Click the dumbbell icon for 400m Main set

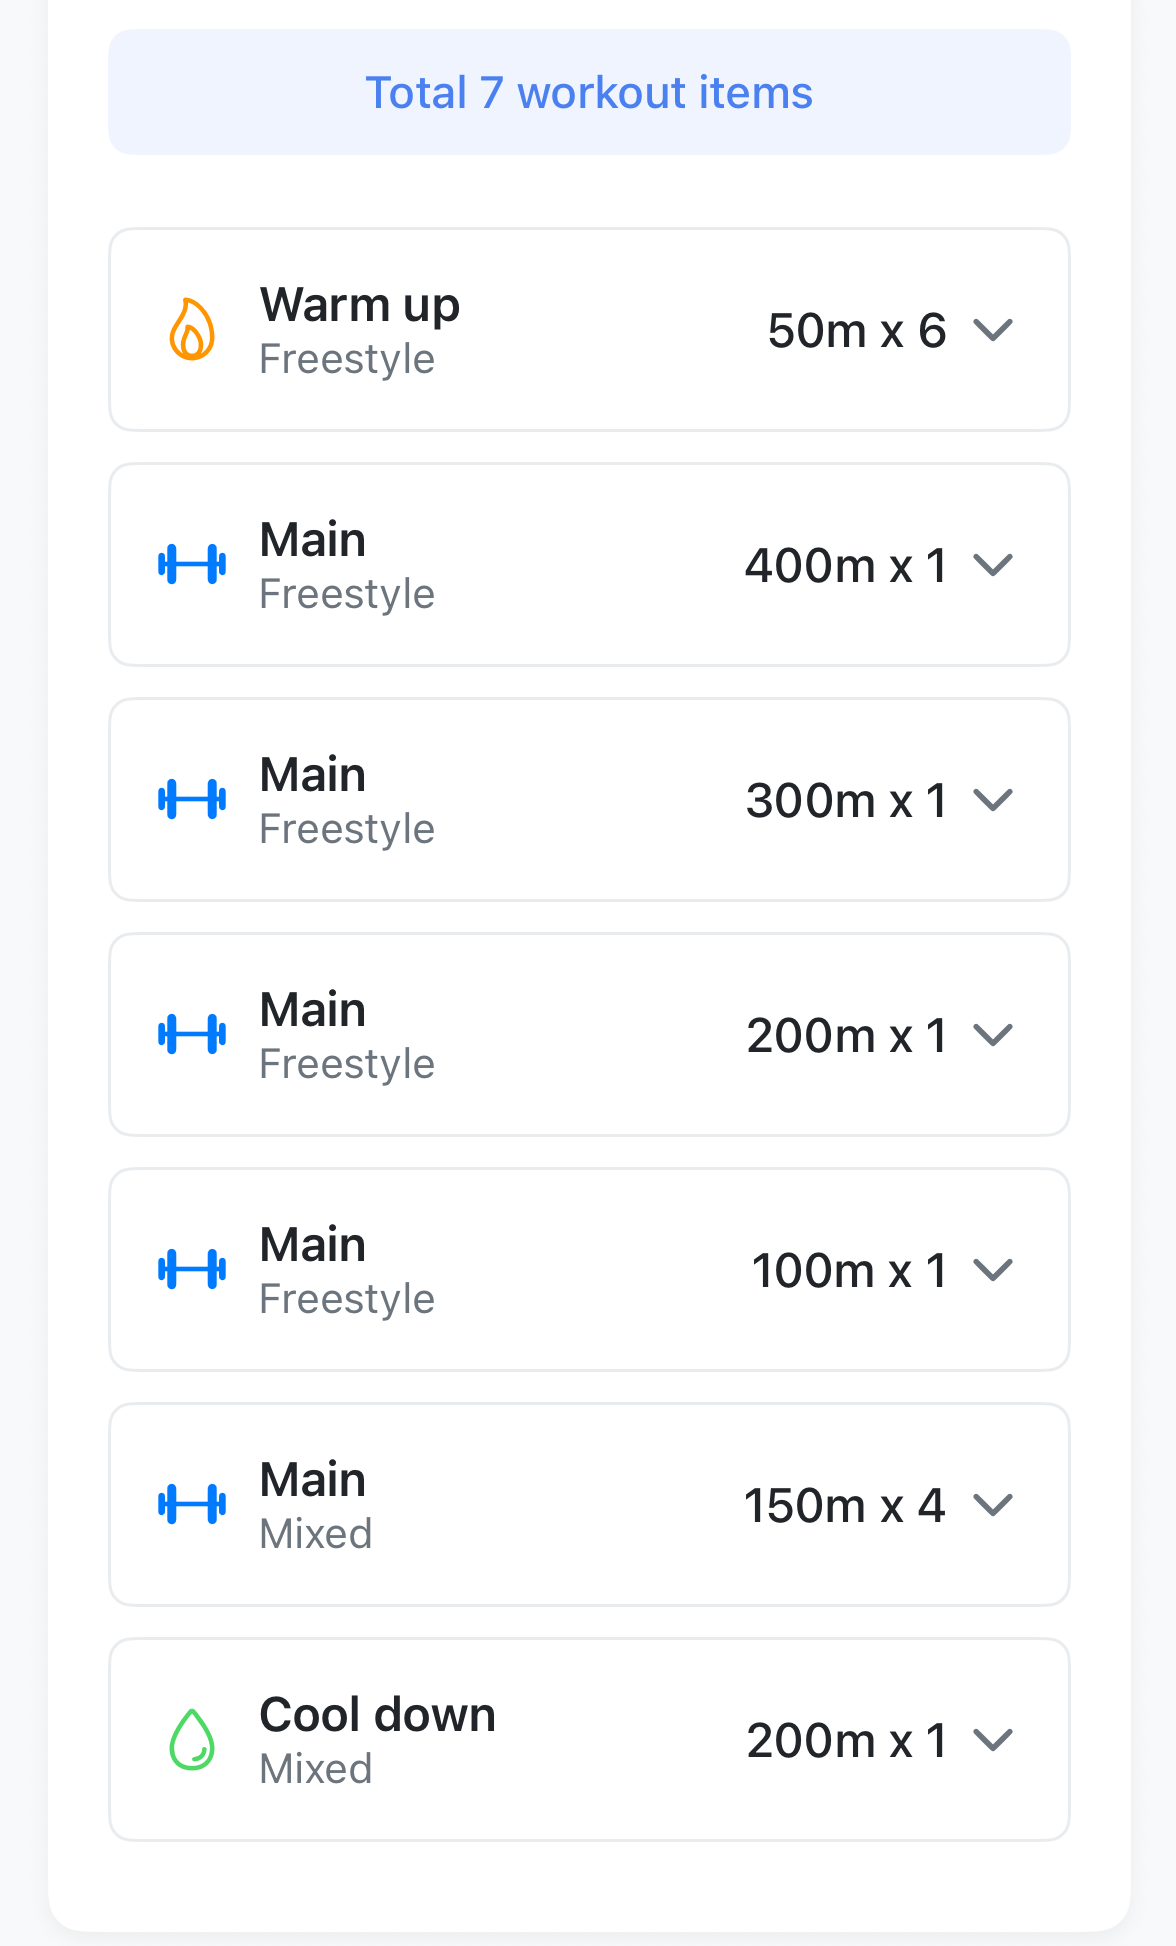(x=192, y=565)
